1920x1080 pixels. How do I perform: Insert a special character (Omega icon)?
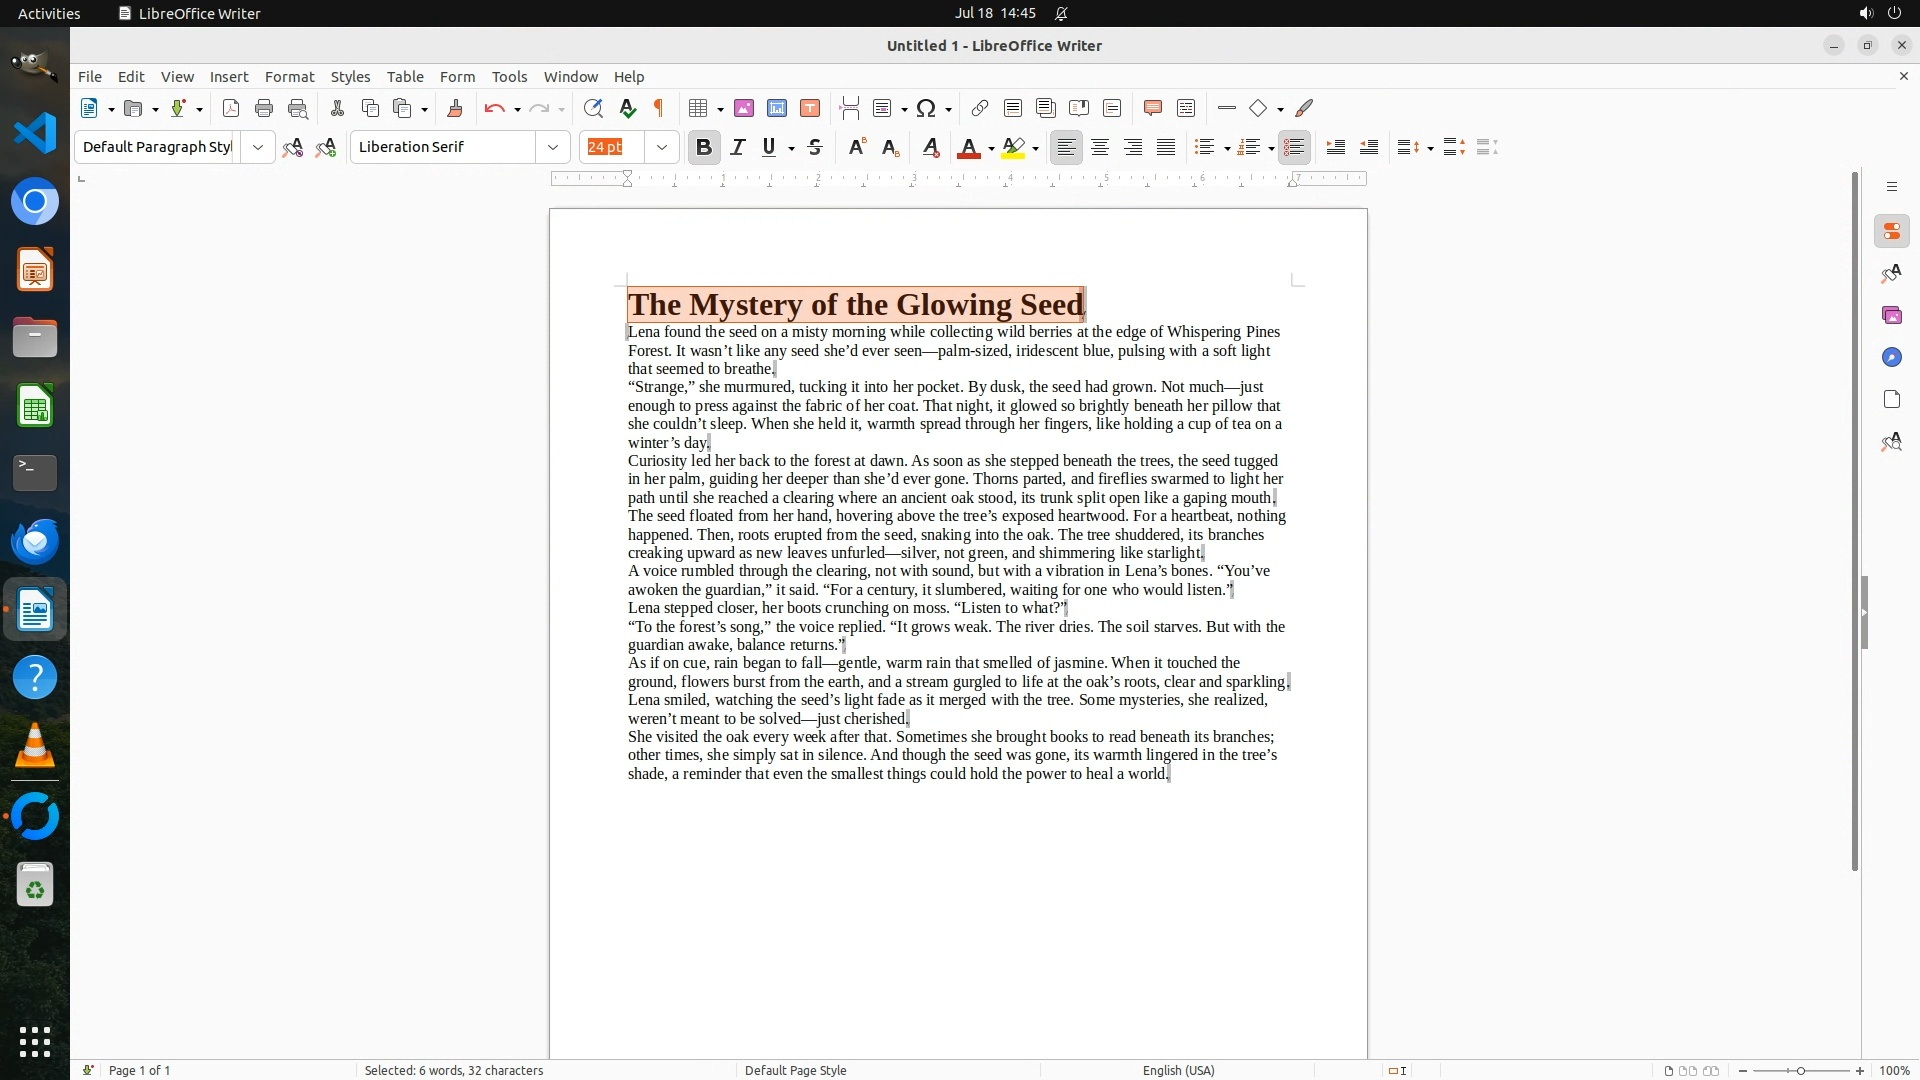coord(926,109)
